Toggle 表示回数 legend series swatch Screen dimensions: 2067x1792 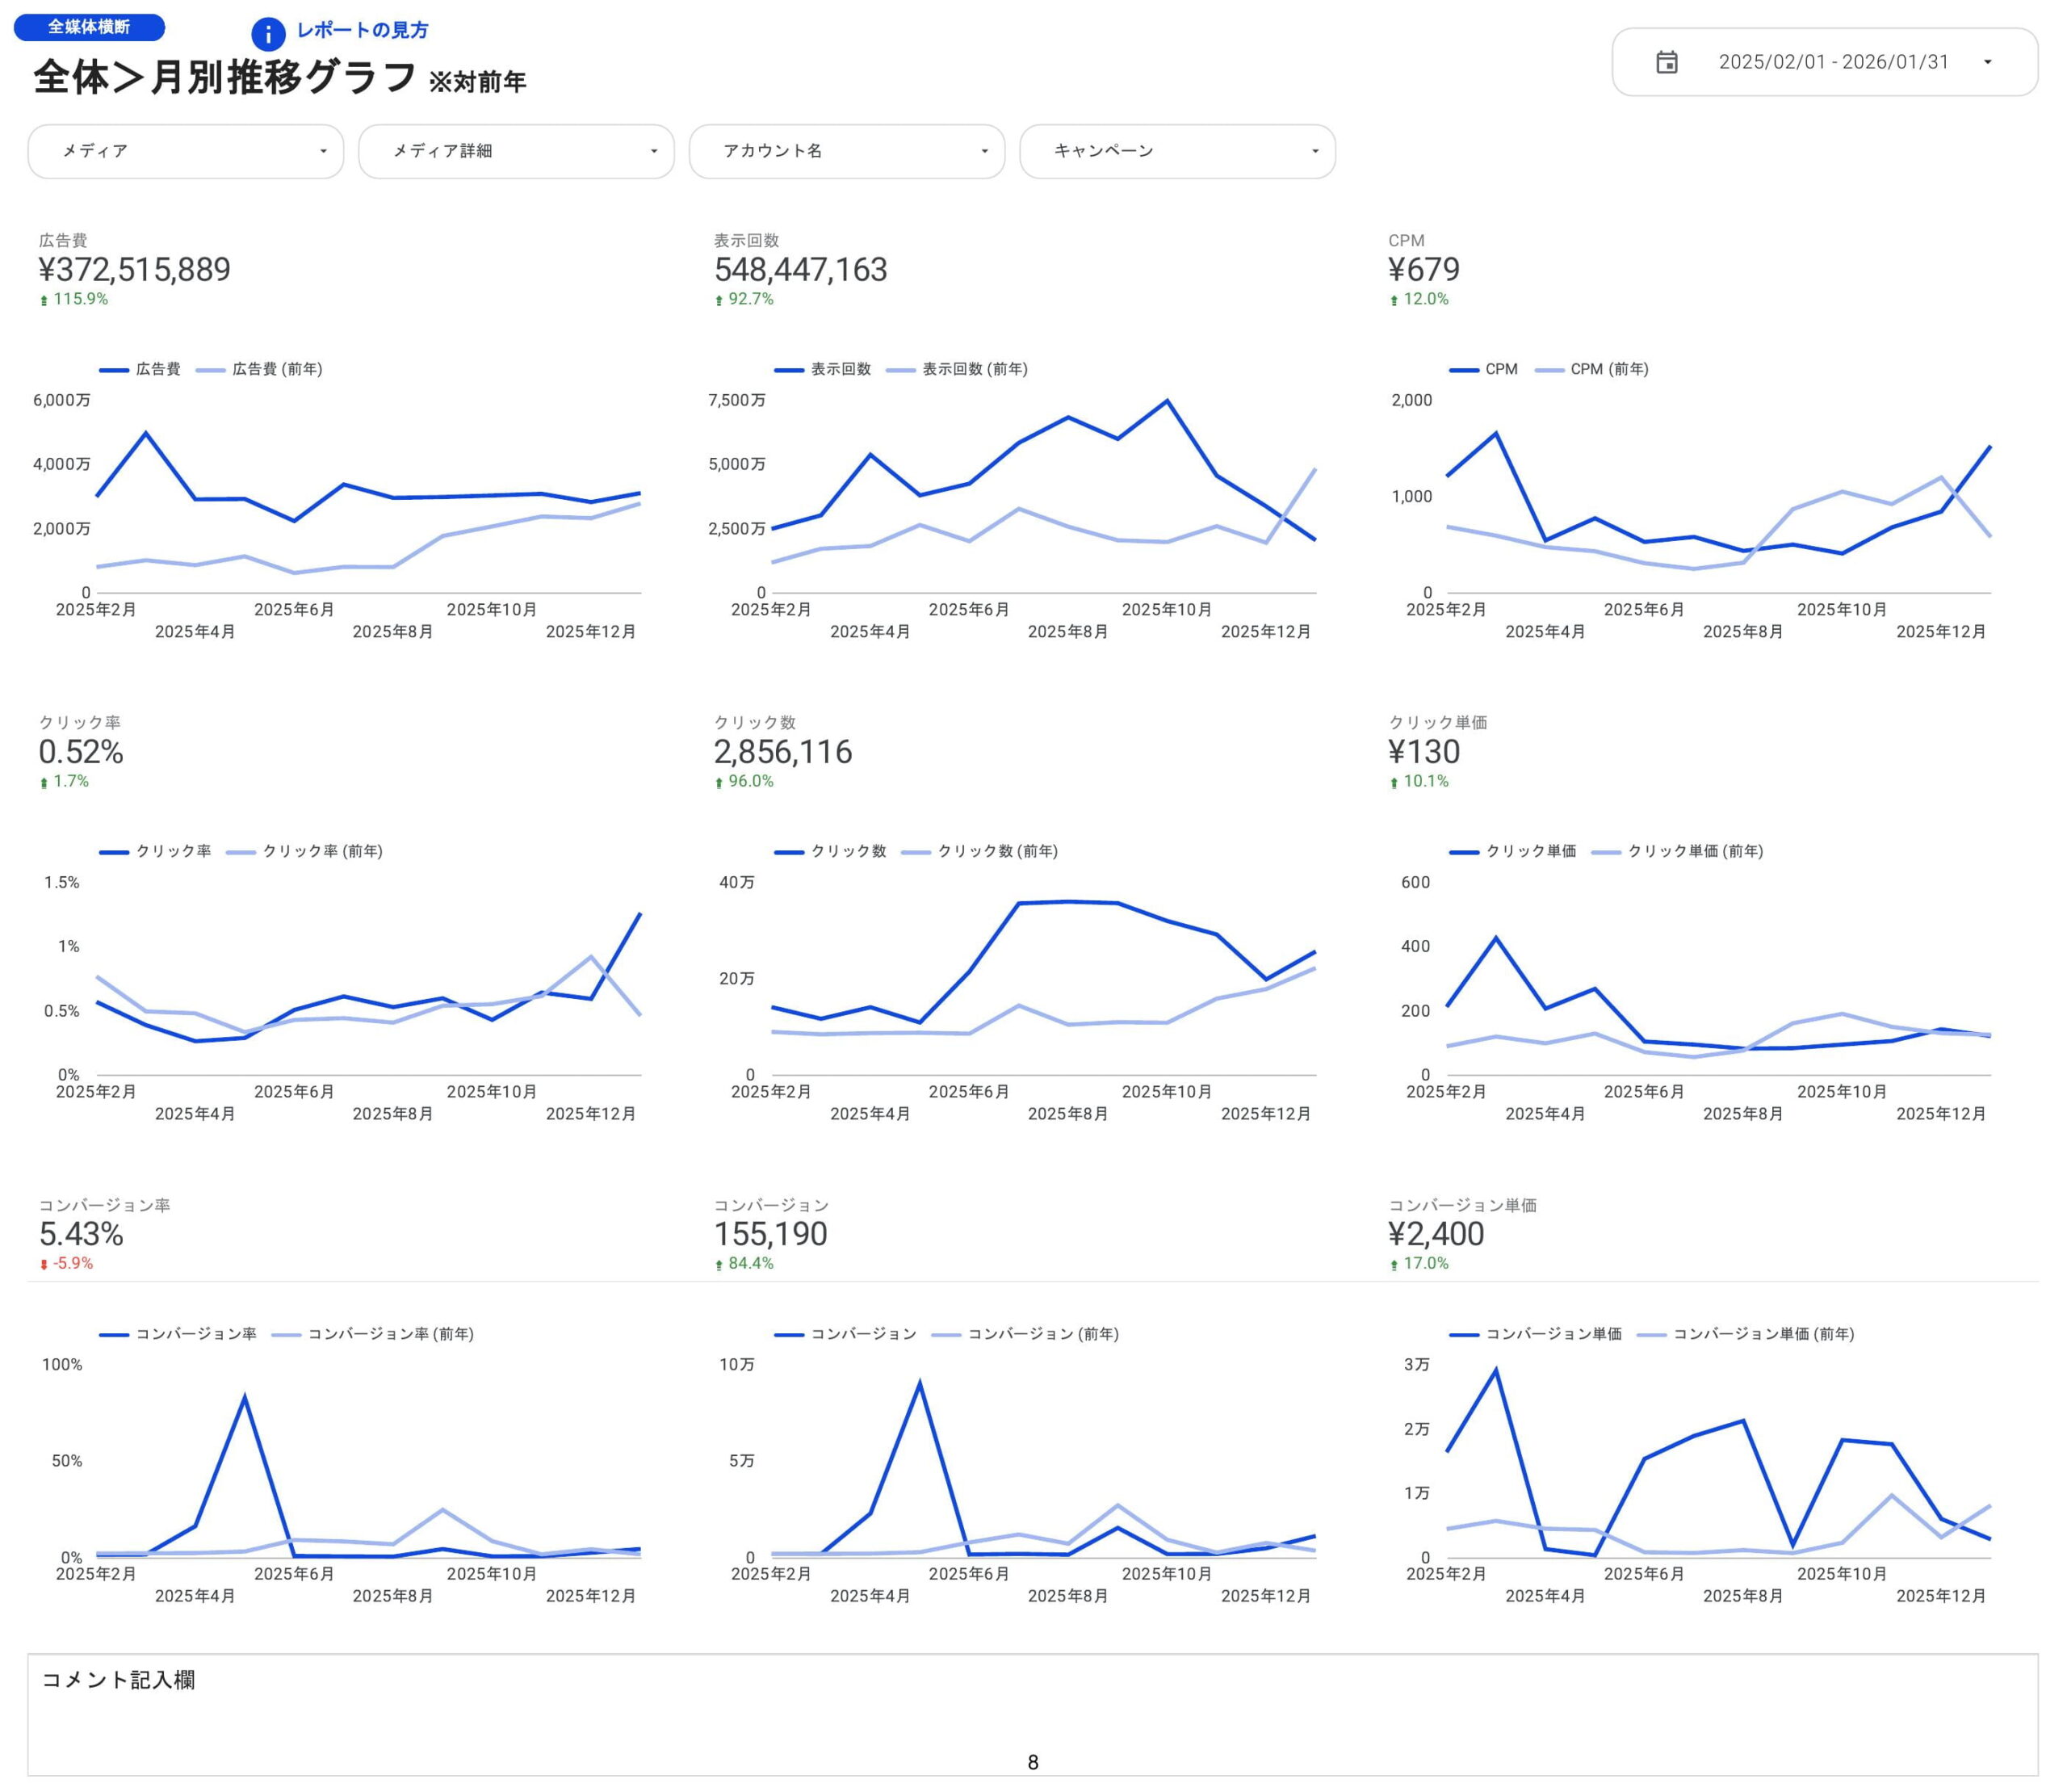tap(789, 370)
